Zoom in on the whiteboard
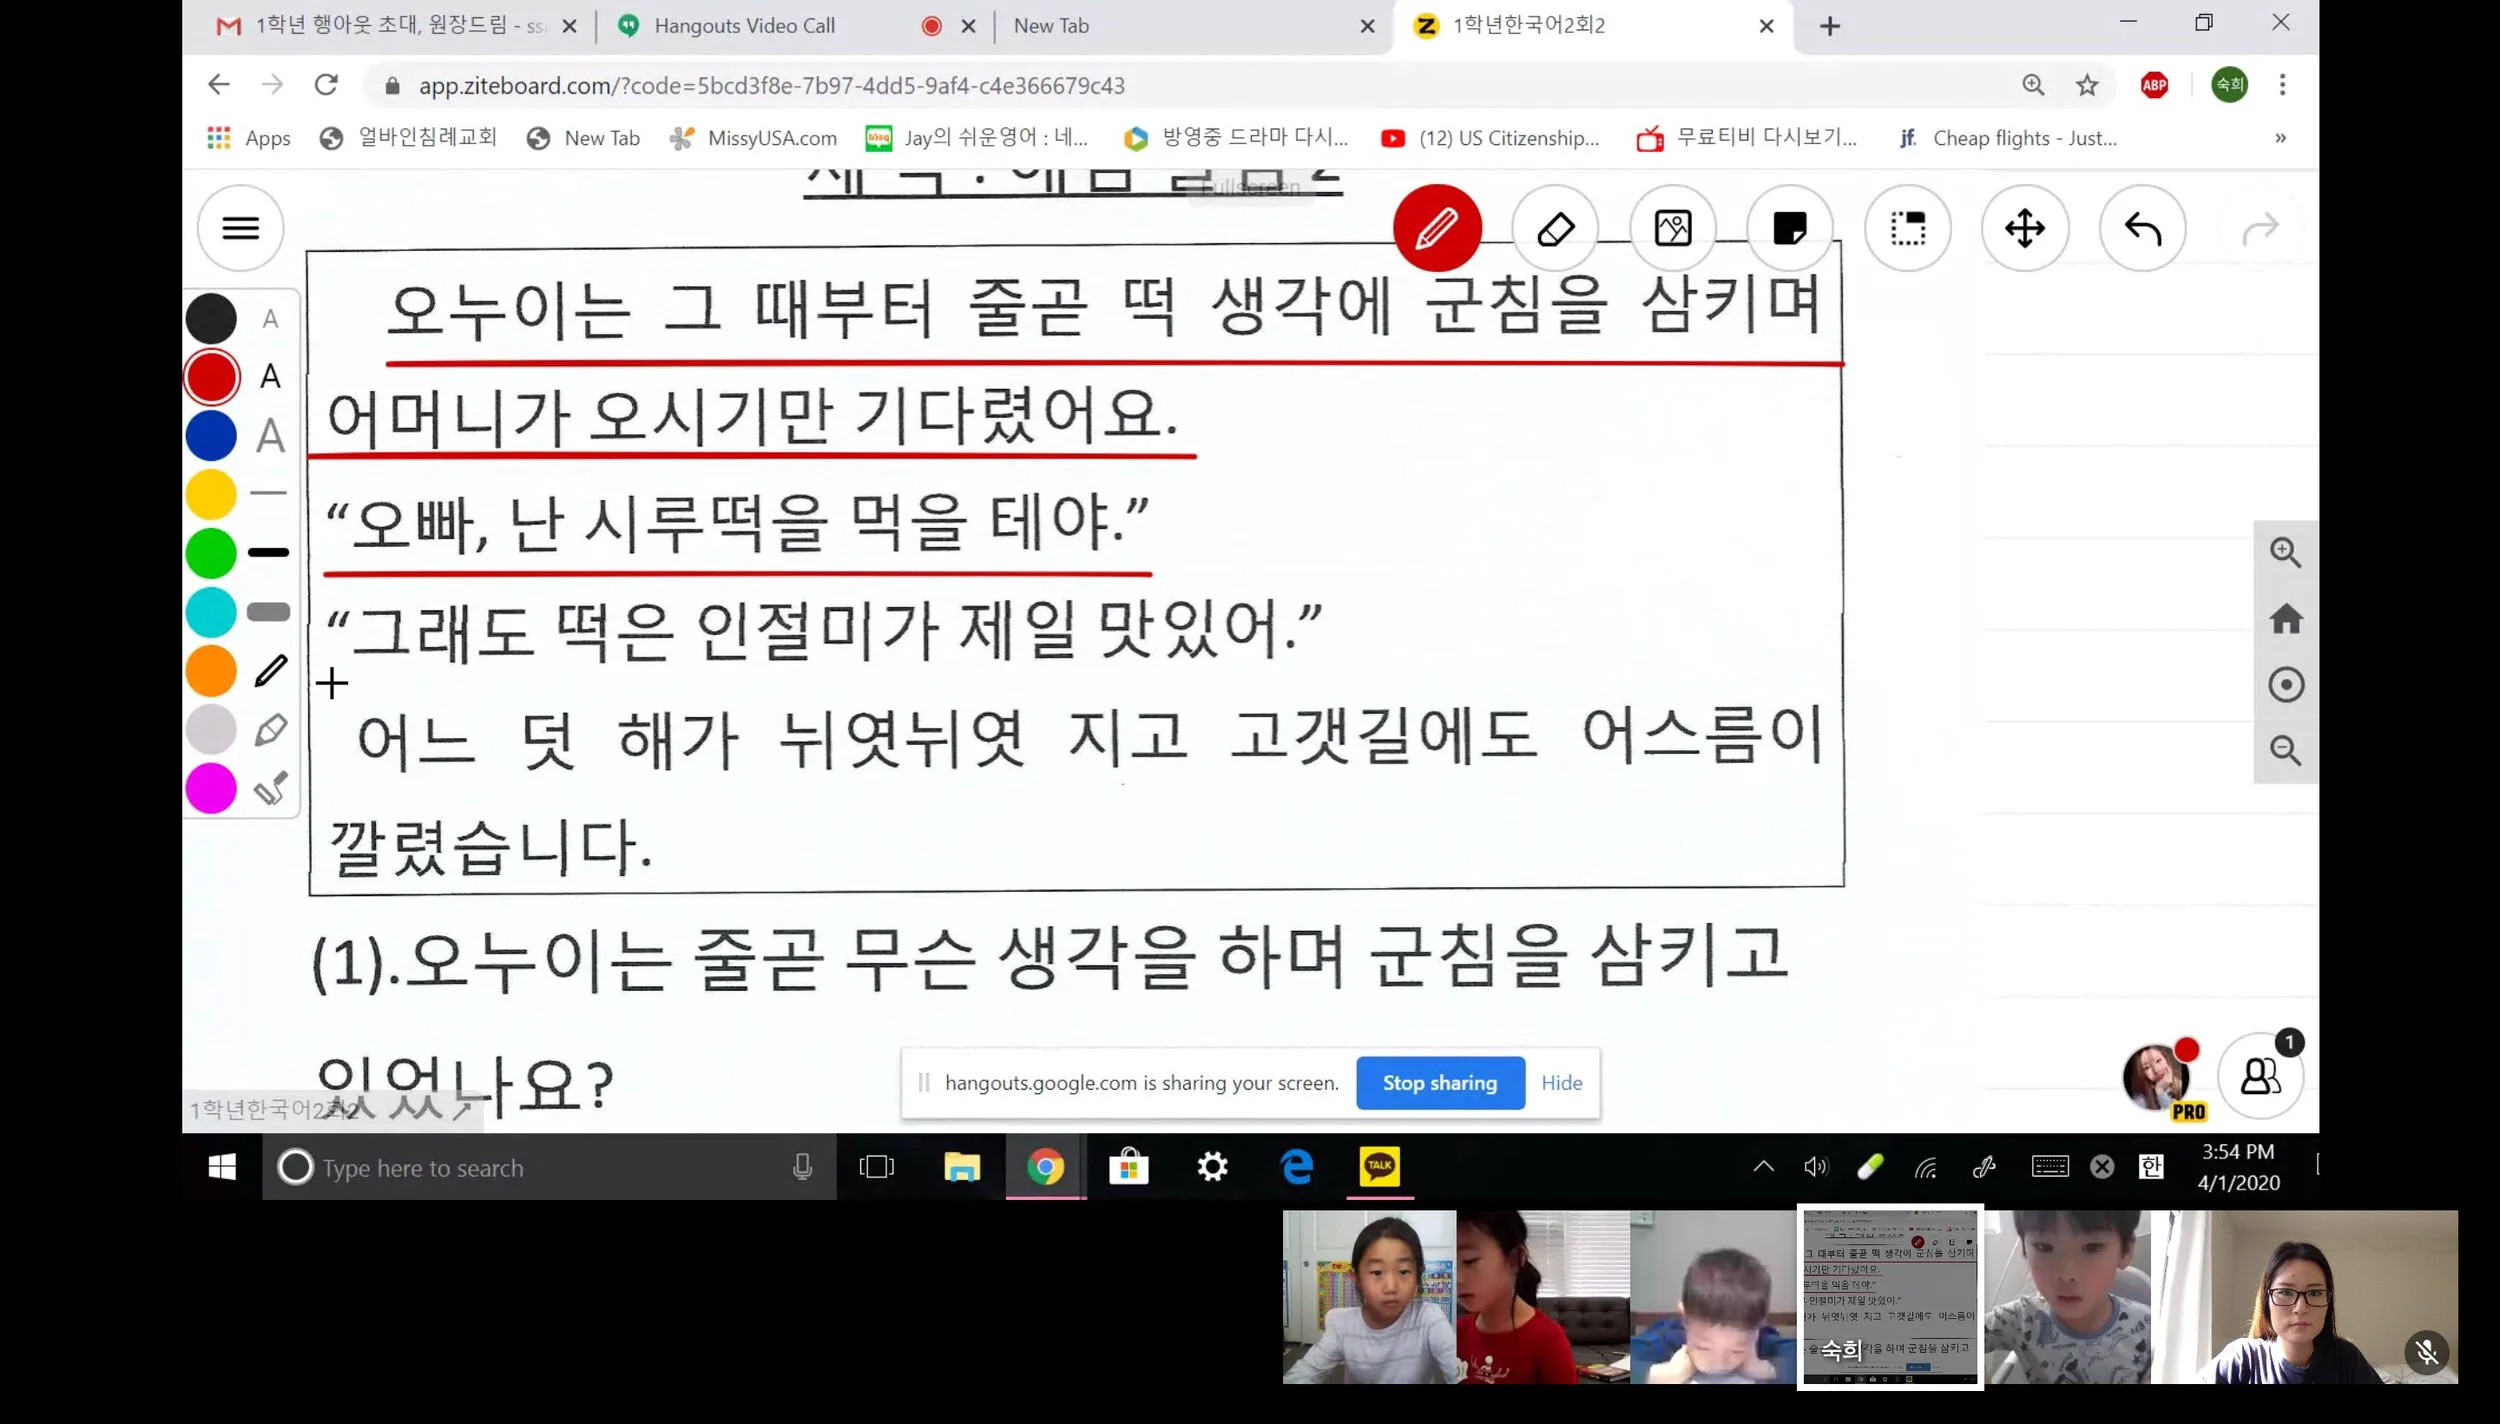 [2285, 552]
